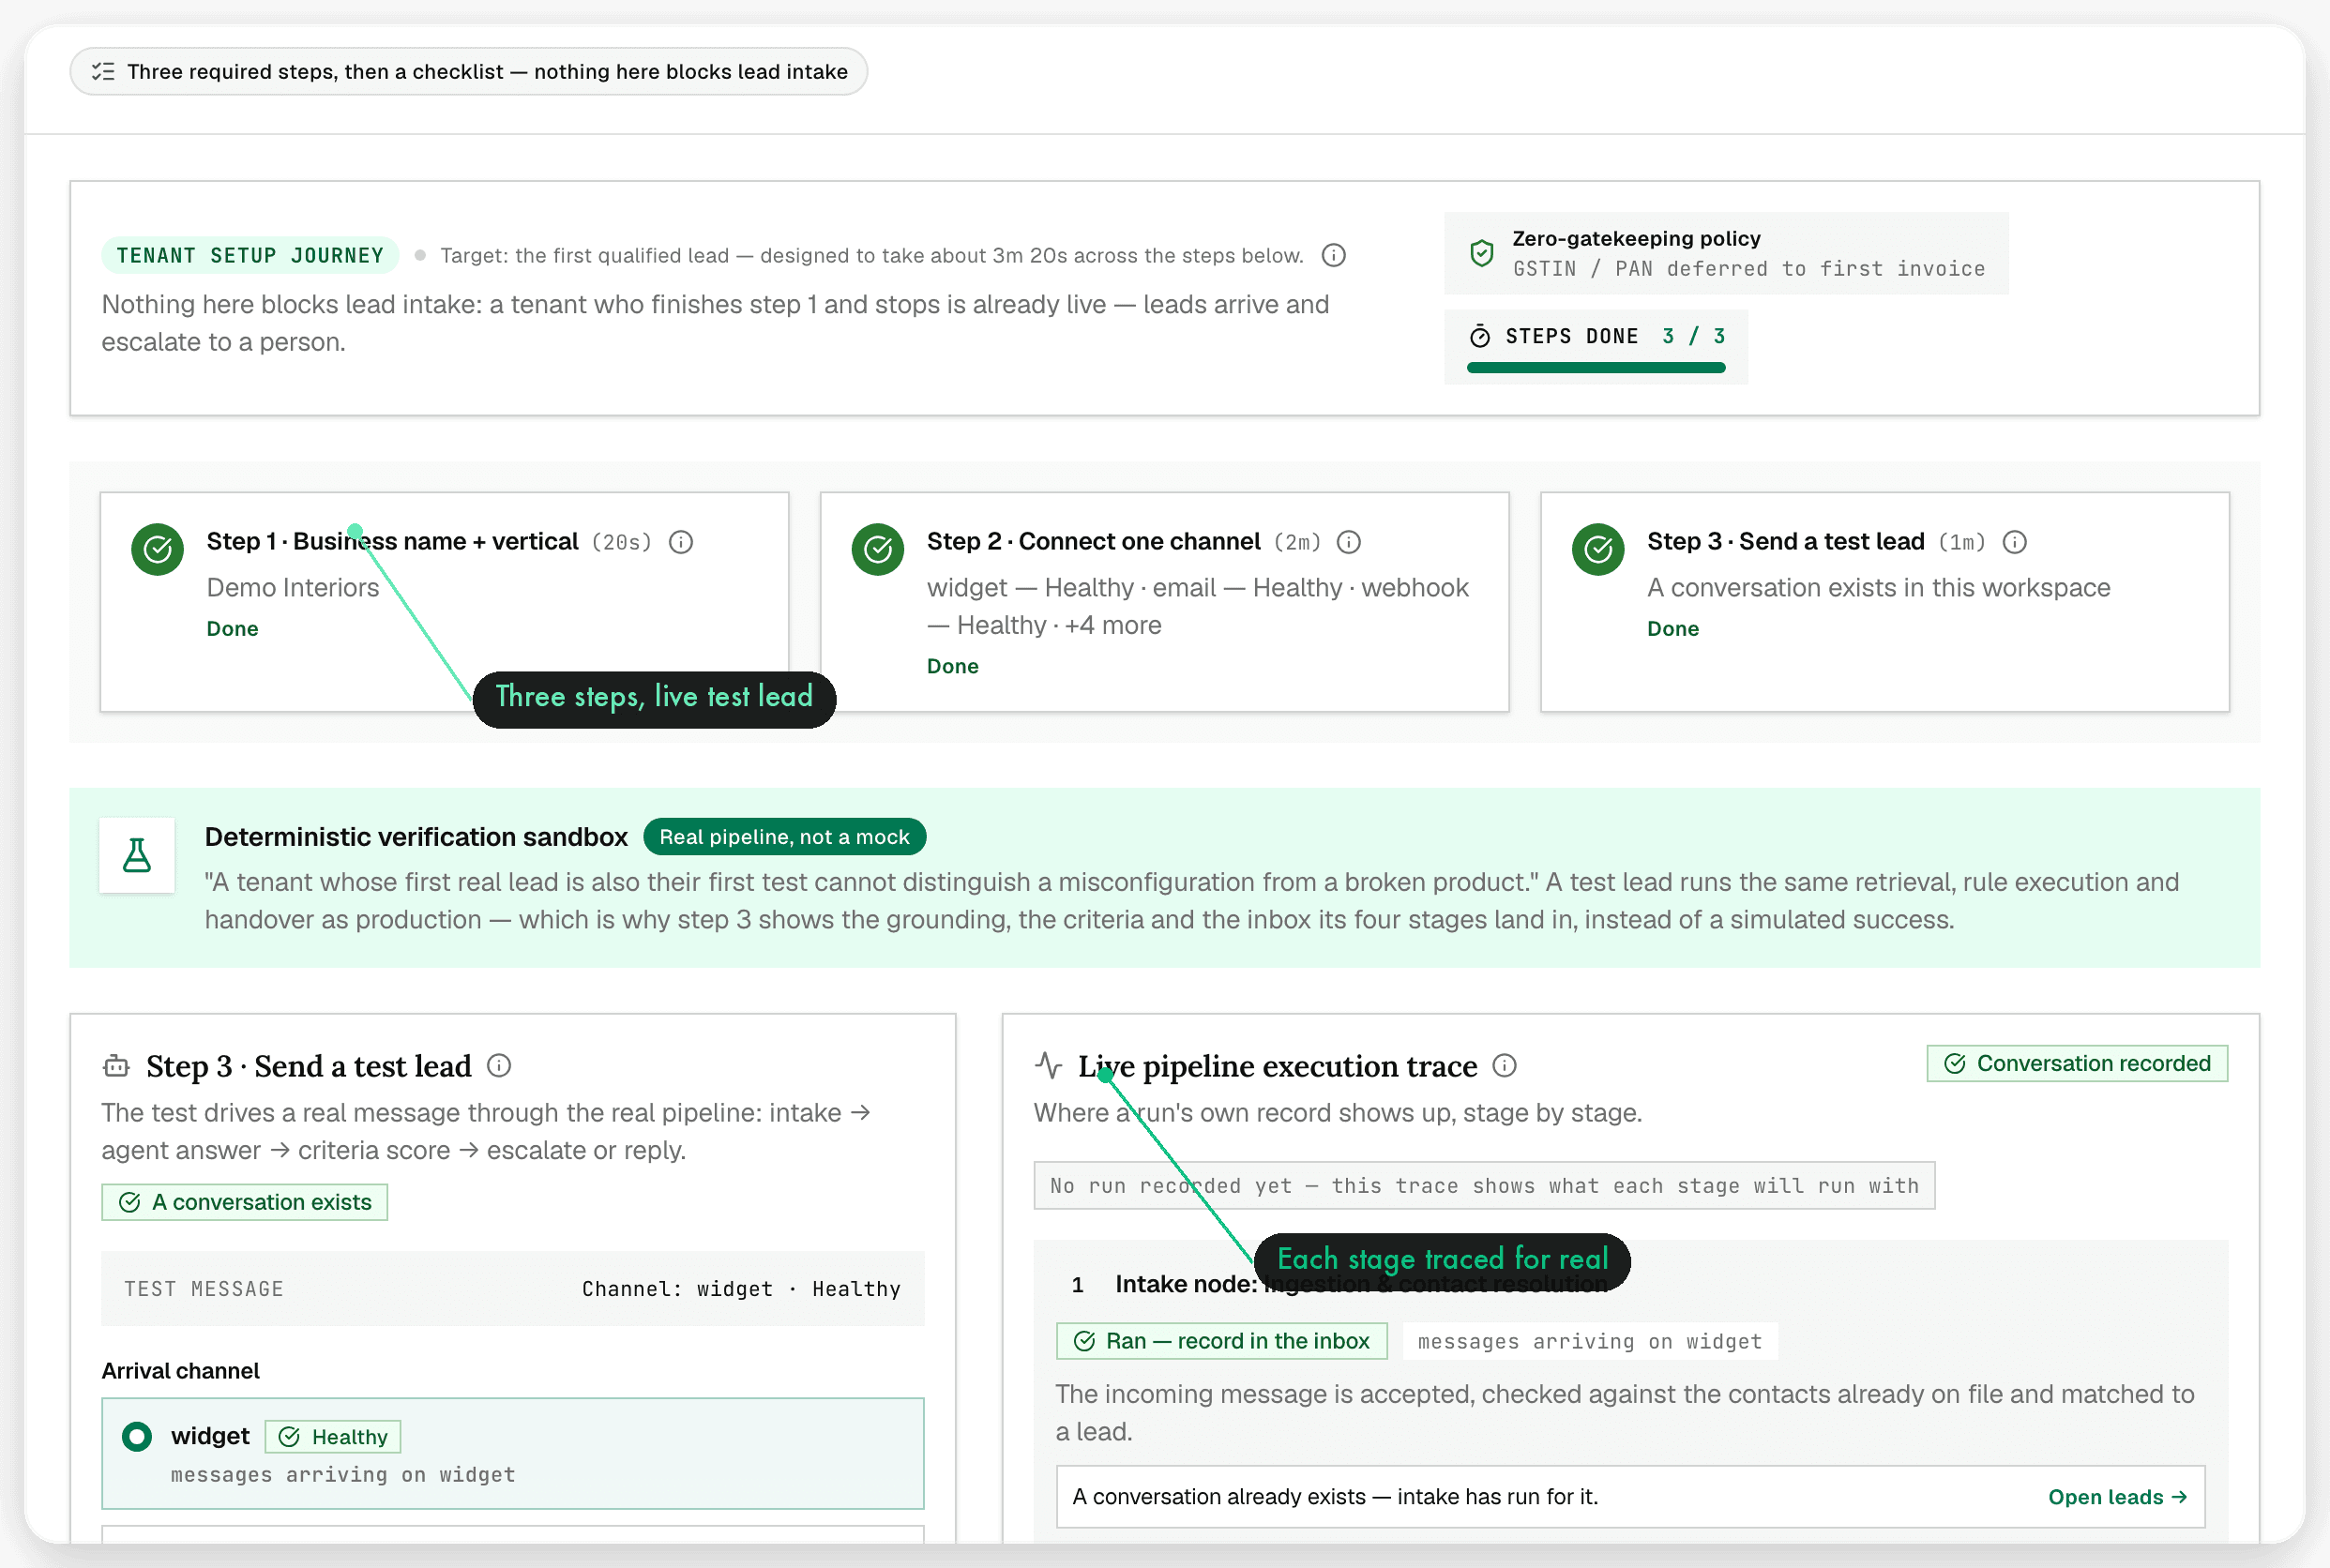Click the No run recorded yet notice
Image resolution: width=2330 pixels, height=1568 pixels.
(1484, 1187)
